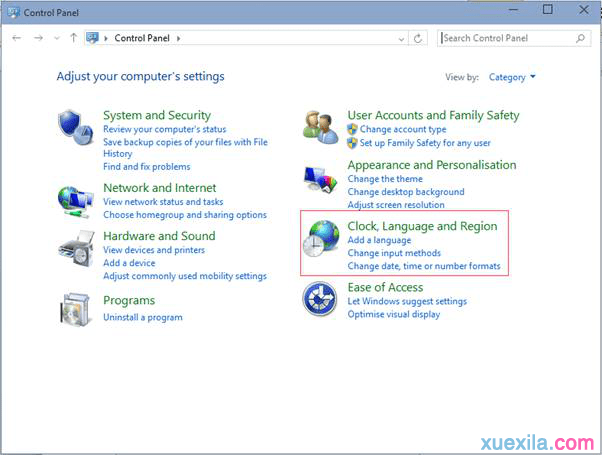602x455 pixels.
Task: Open Network and Internet heading
Action: point(160,188)
